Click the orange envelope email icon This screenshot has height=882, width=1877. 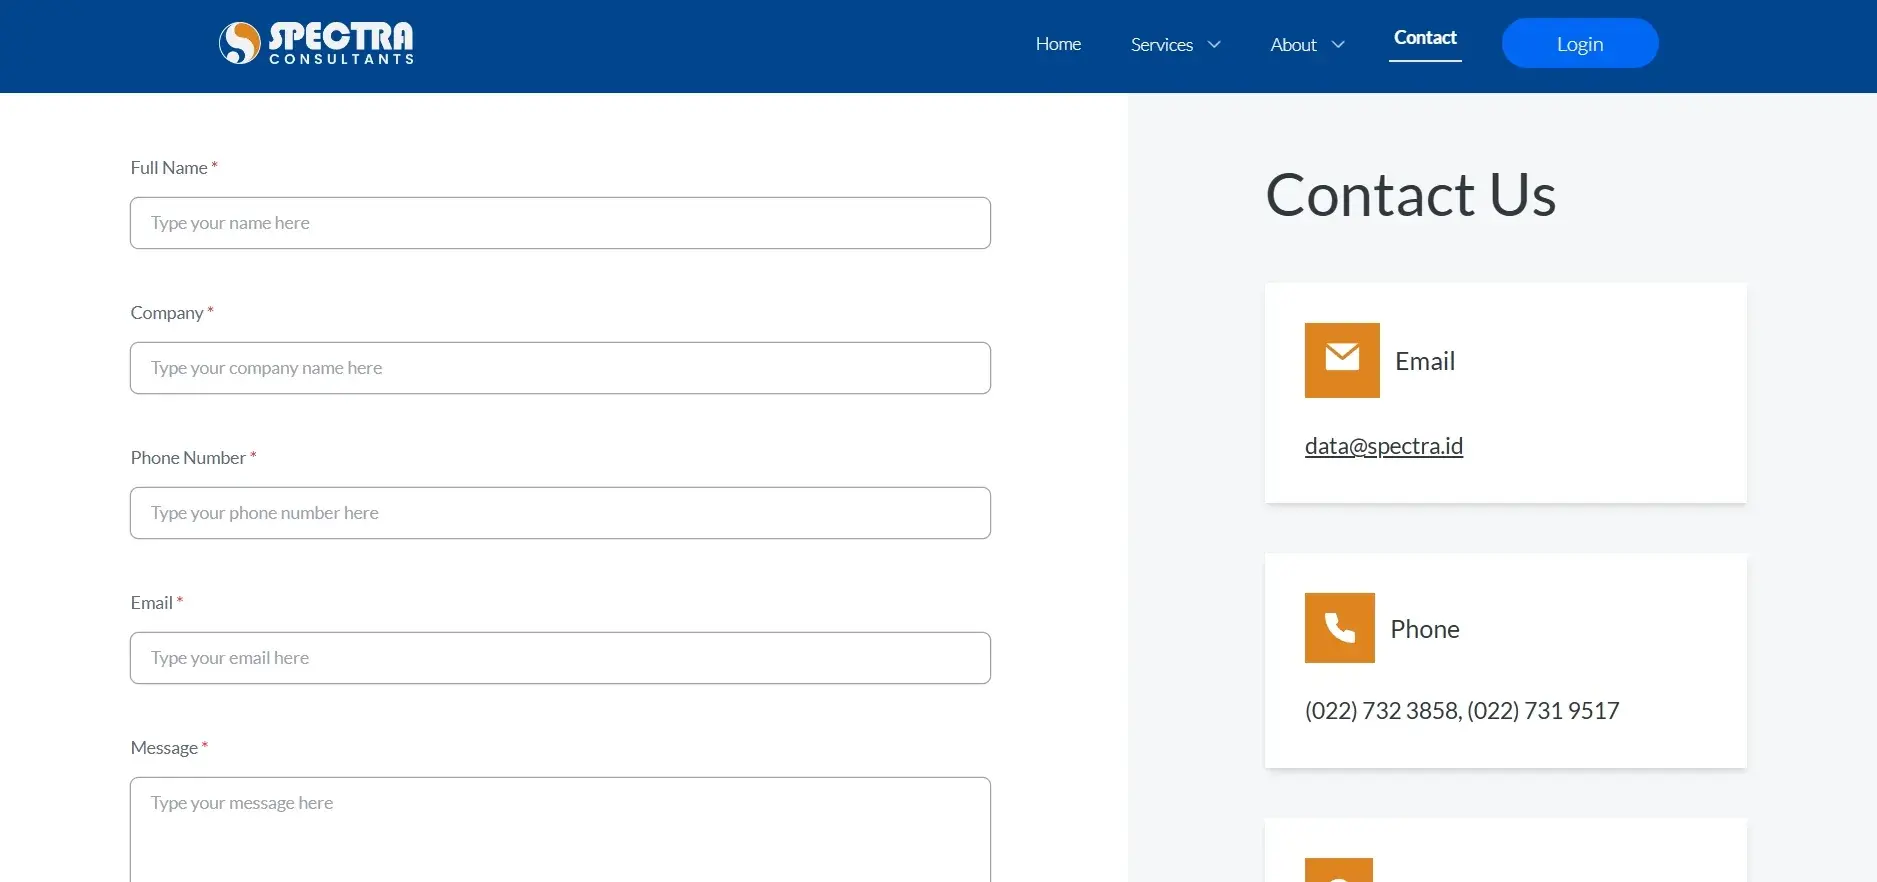pos(1342,360)
